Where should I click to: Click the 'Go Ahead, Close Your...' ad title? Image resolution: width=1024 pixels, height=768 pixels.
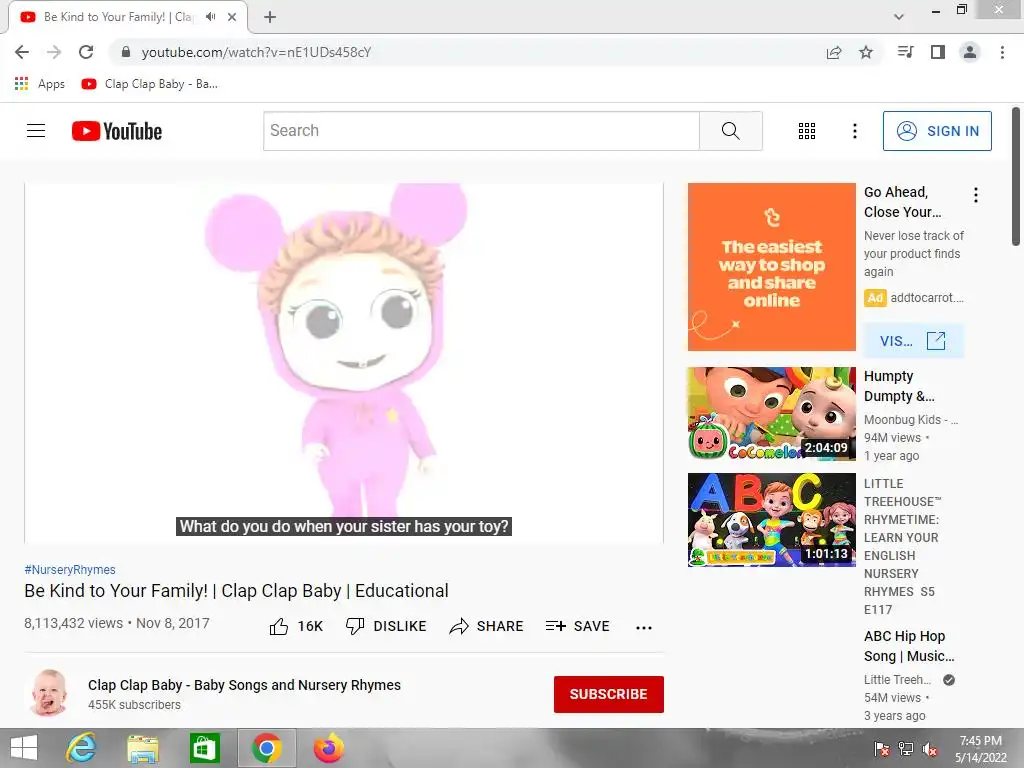point(903,202)
